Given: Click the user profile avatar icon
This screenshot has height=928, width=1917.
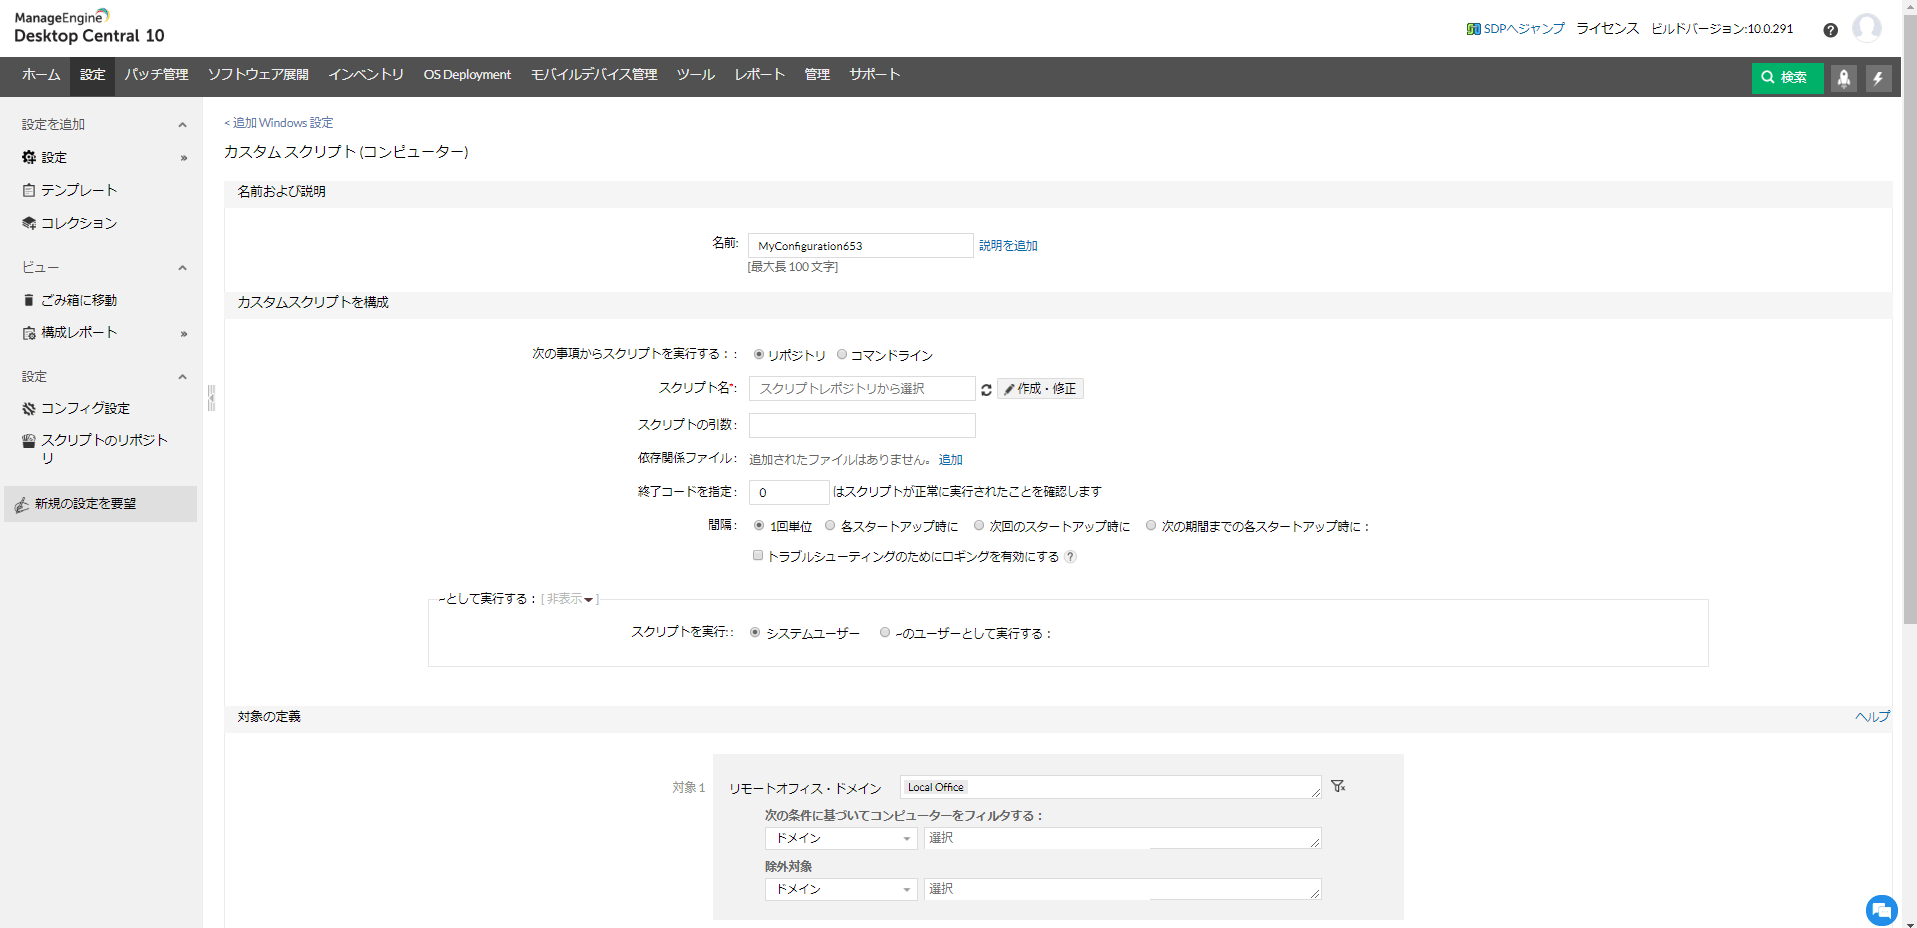Looking at the screenshot, I should tap(1866, 28).
